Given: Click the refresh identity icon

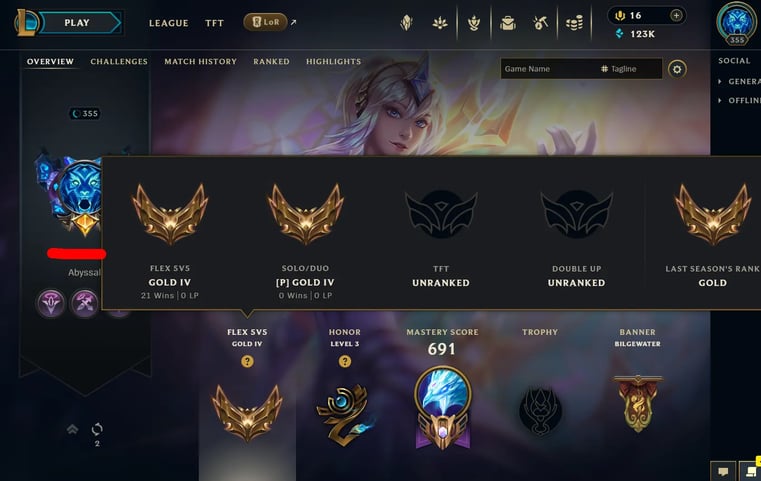Looking at the screenshot, I should (x=97, y=430).
